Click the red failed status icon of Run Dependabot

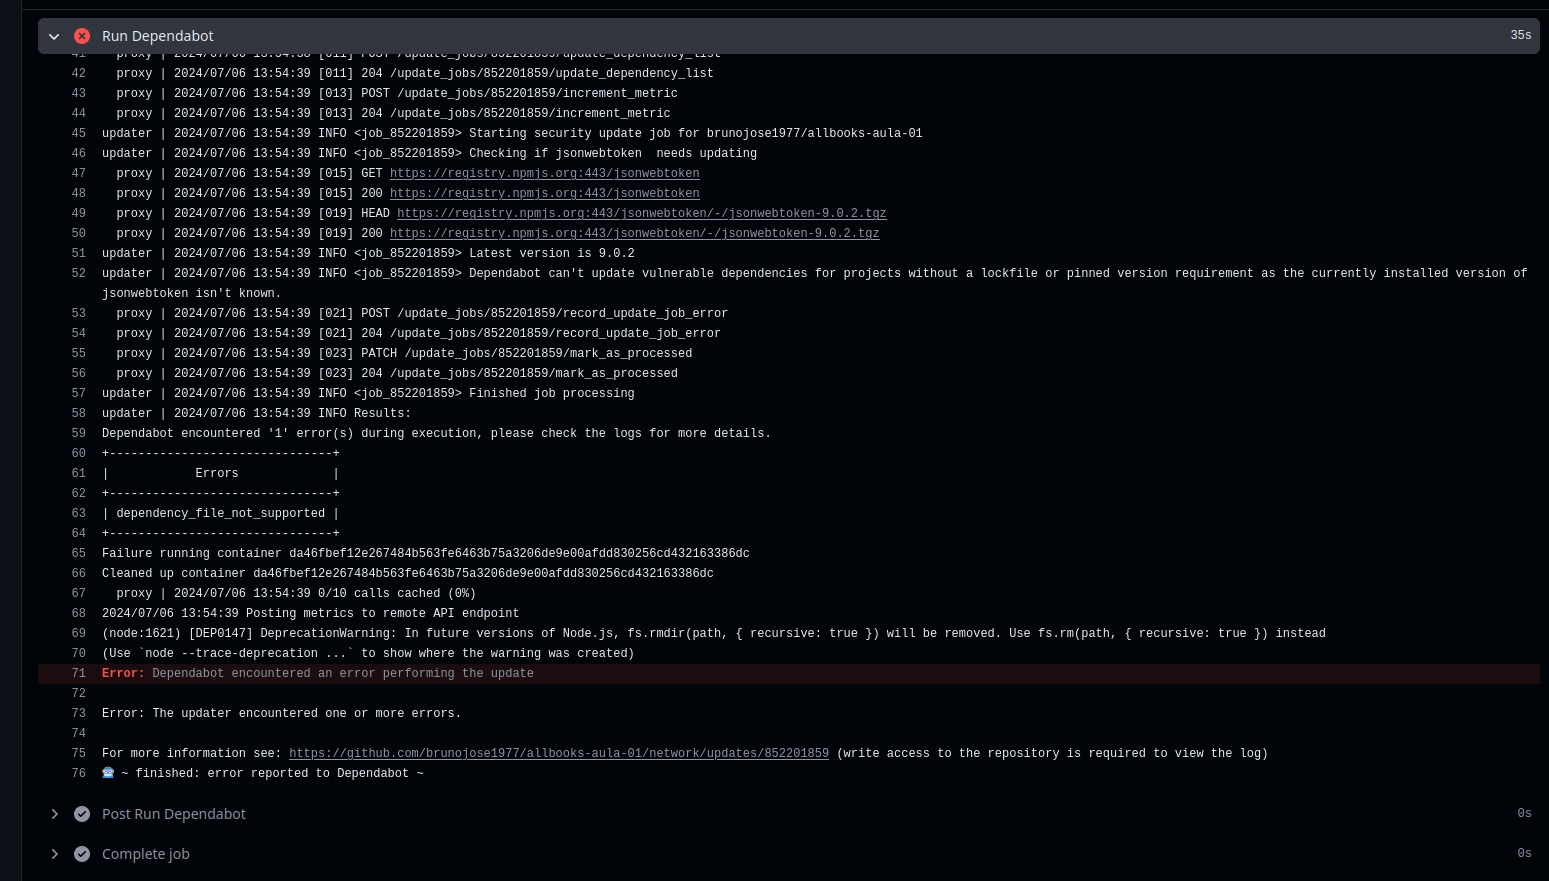tap(82, 36)
